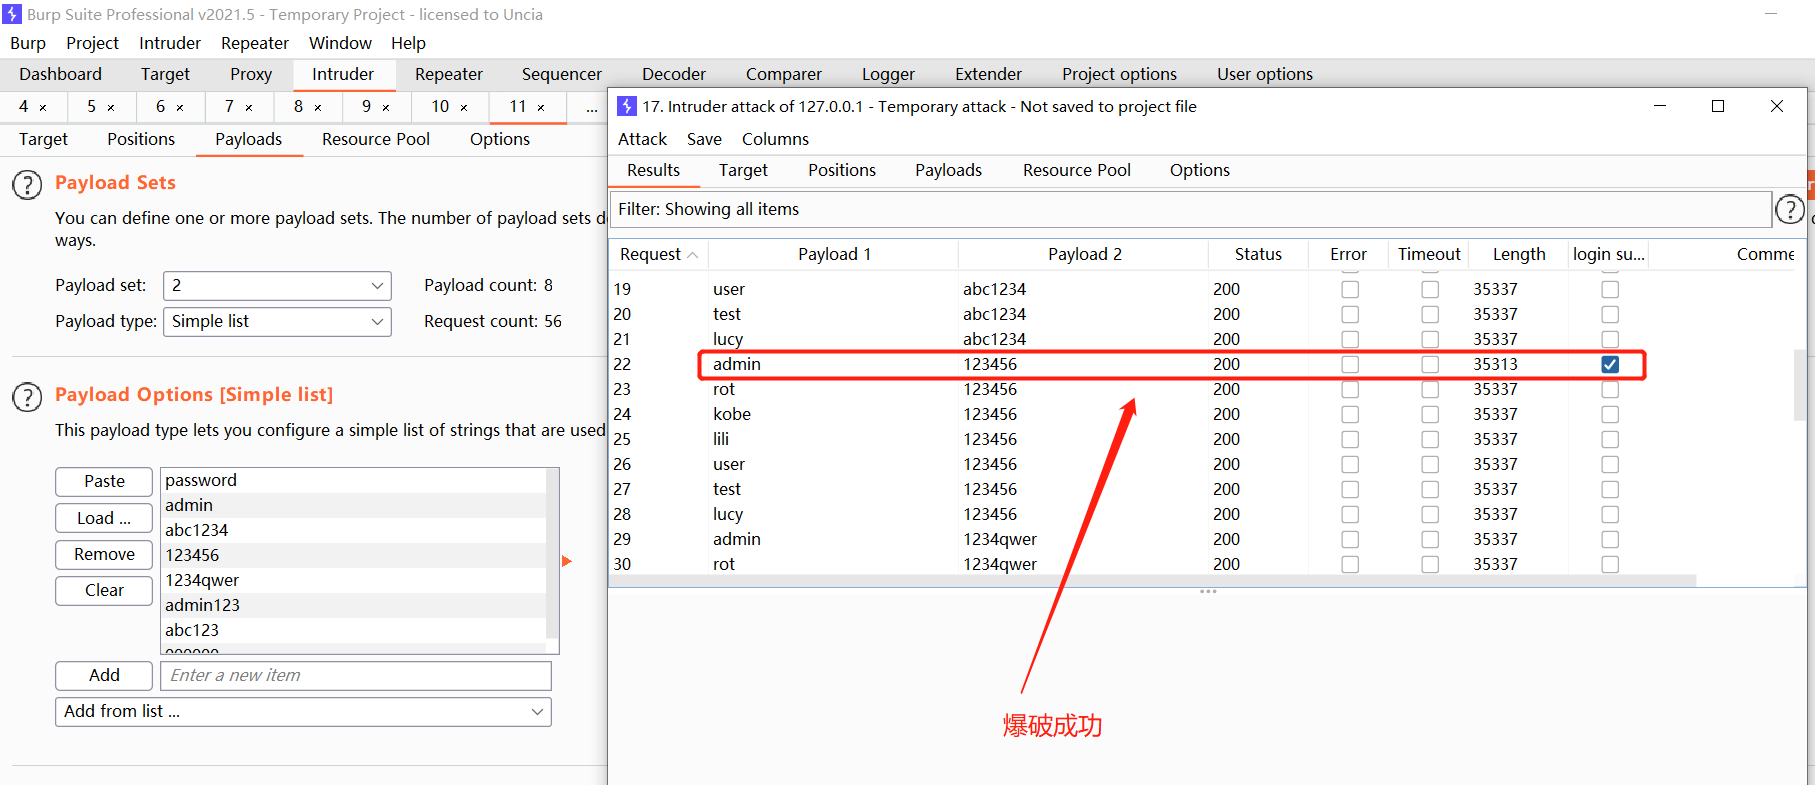This screenshot has height=785, width=1815.
Task: Open Payload Sets help icon
Action: pyautogui.click(x=27, y=185)
